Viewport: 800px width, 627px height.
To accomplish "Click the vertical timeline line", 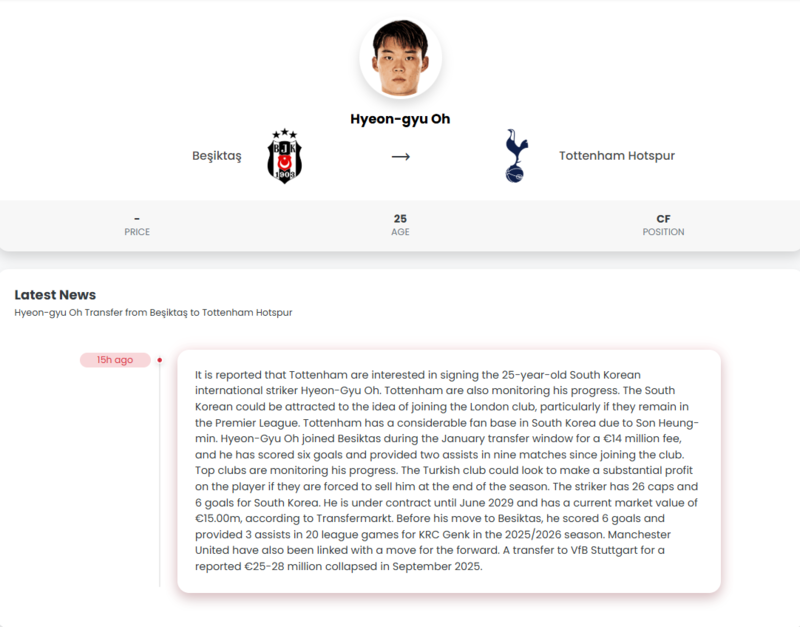I will coord(160,475).
